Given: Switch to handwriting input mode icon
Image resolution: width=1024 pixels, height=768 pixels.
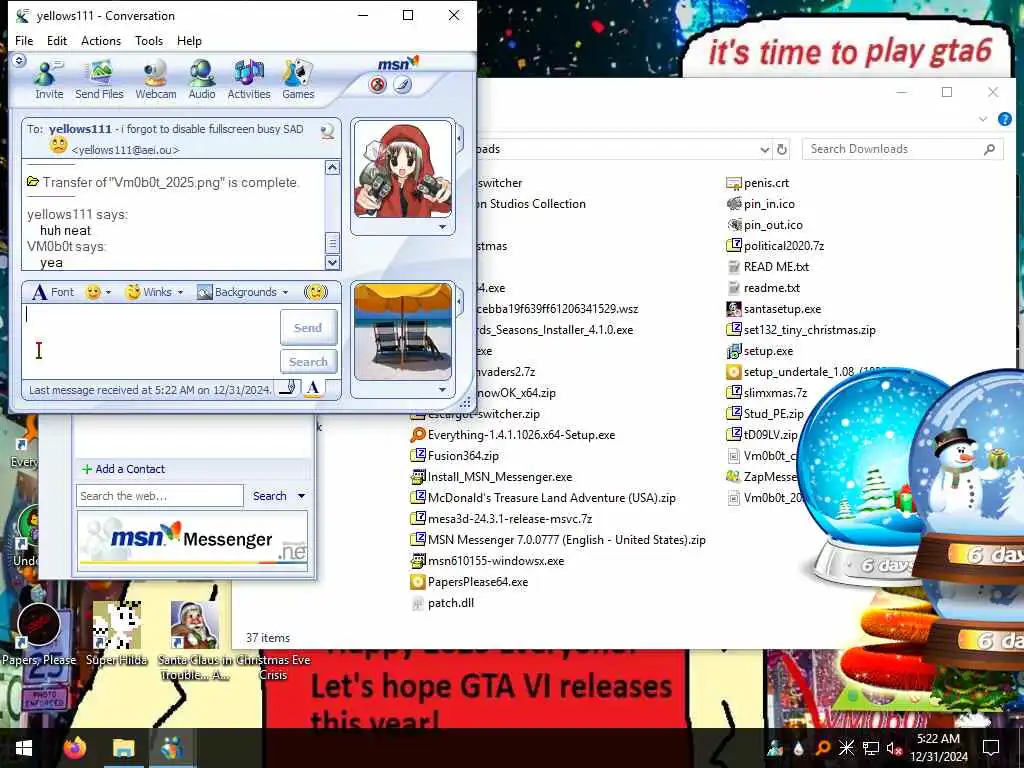Looking at the screenshot, I should (x=288, y=389).
